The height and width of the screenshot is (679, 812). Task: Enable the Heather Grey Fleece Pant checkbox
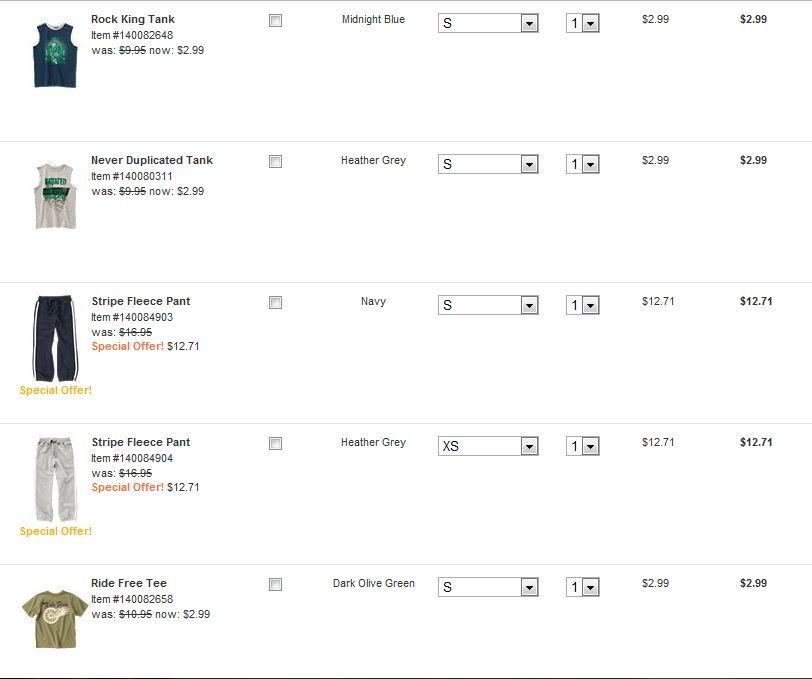(276, 444)
